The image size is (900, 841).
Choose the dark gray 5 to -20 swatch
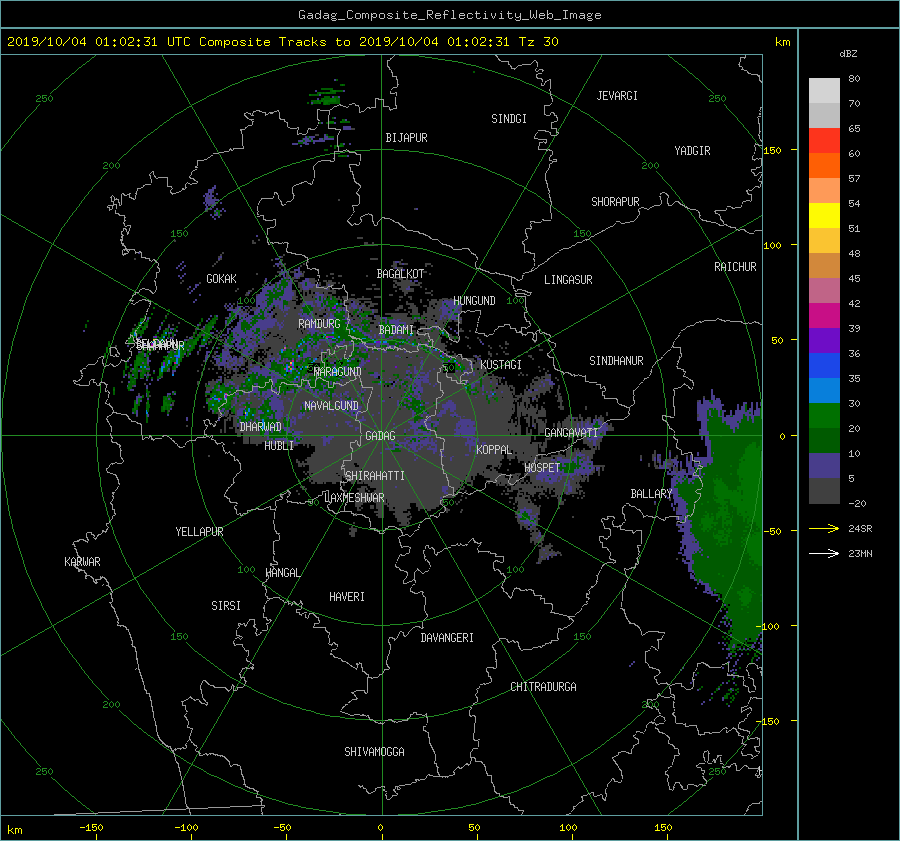[x=824, y=491]
